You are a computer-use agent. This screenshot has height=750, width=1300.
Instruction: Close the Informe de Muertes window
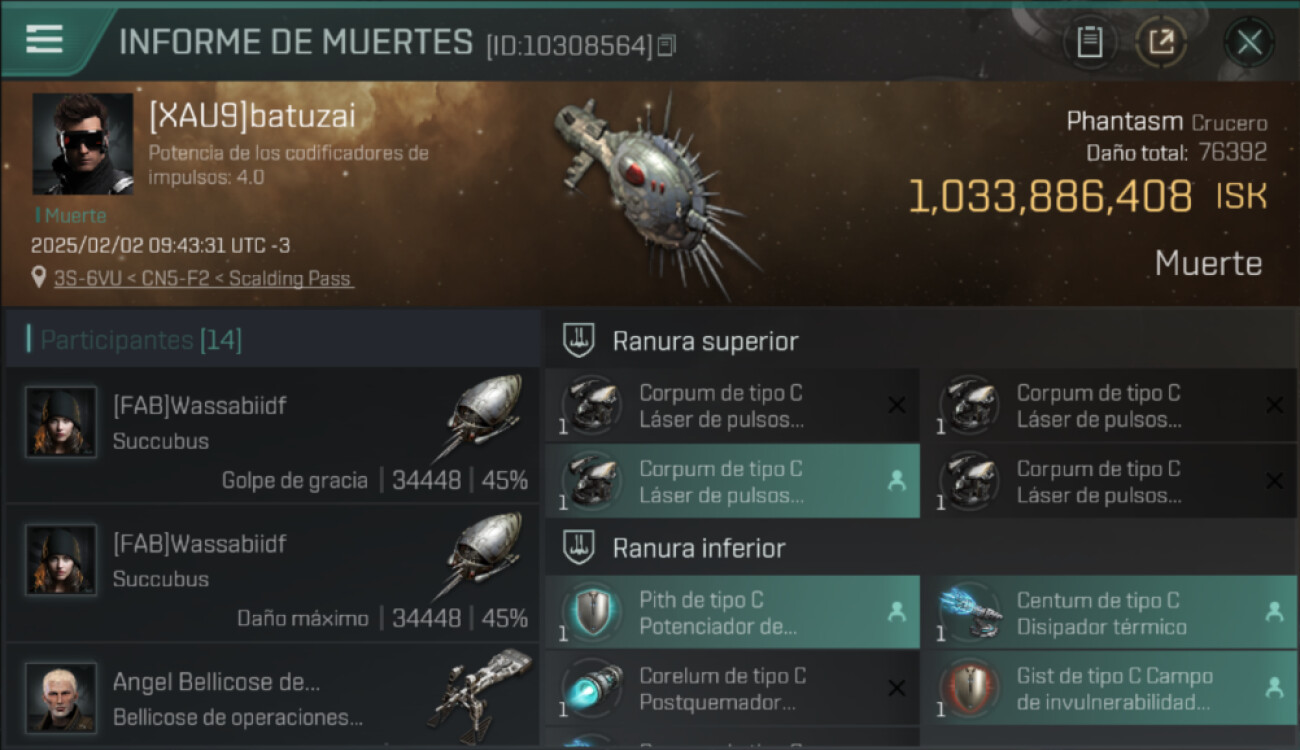1249,42
